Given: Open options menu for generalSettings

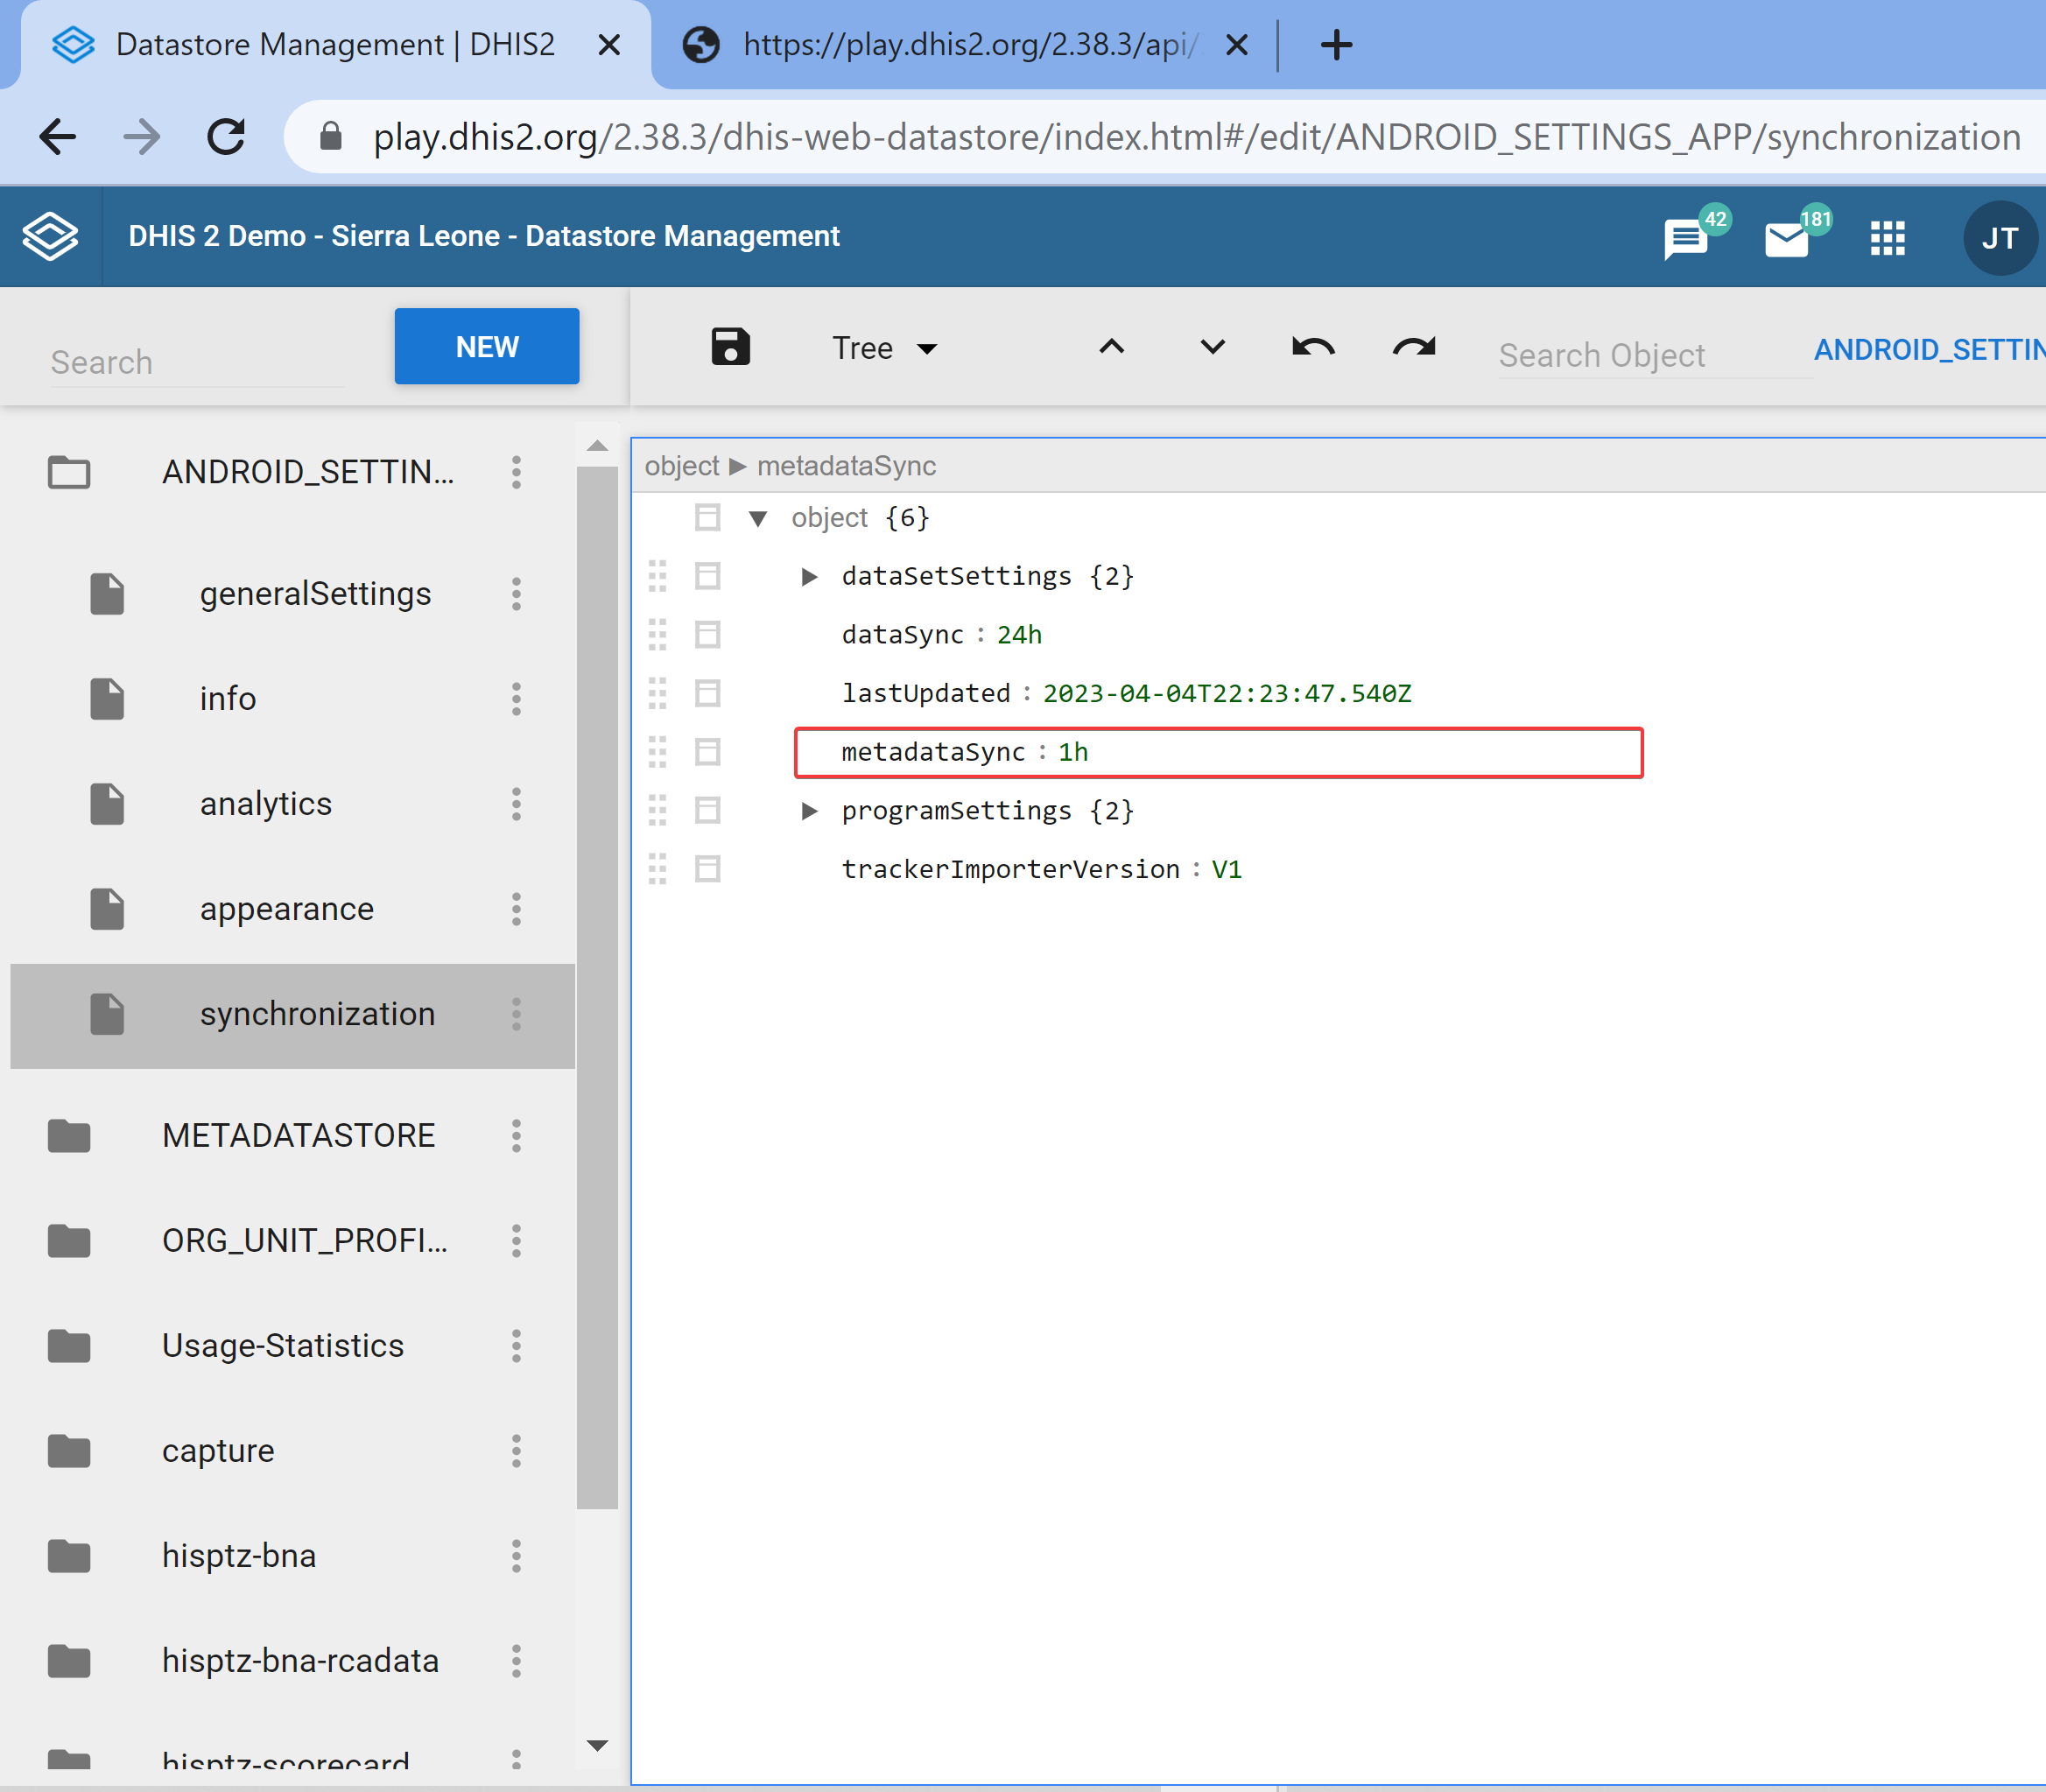Looking at the screenshot, I should click(516, 594).
